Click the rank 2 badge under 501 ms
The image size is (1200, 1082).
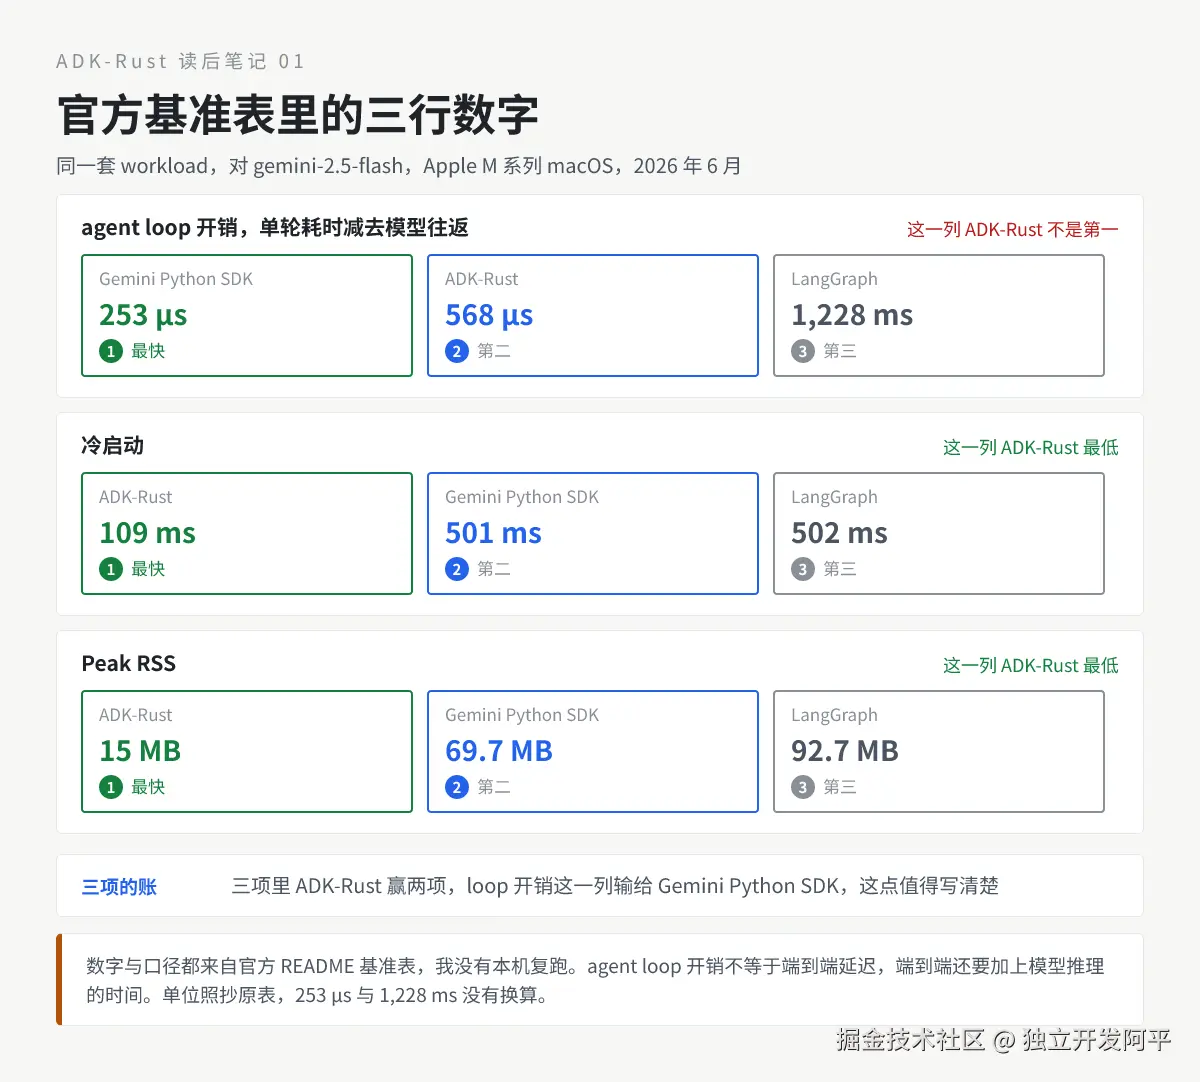pos(457,569)
